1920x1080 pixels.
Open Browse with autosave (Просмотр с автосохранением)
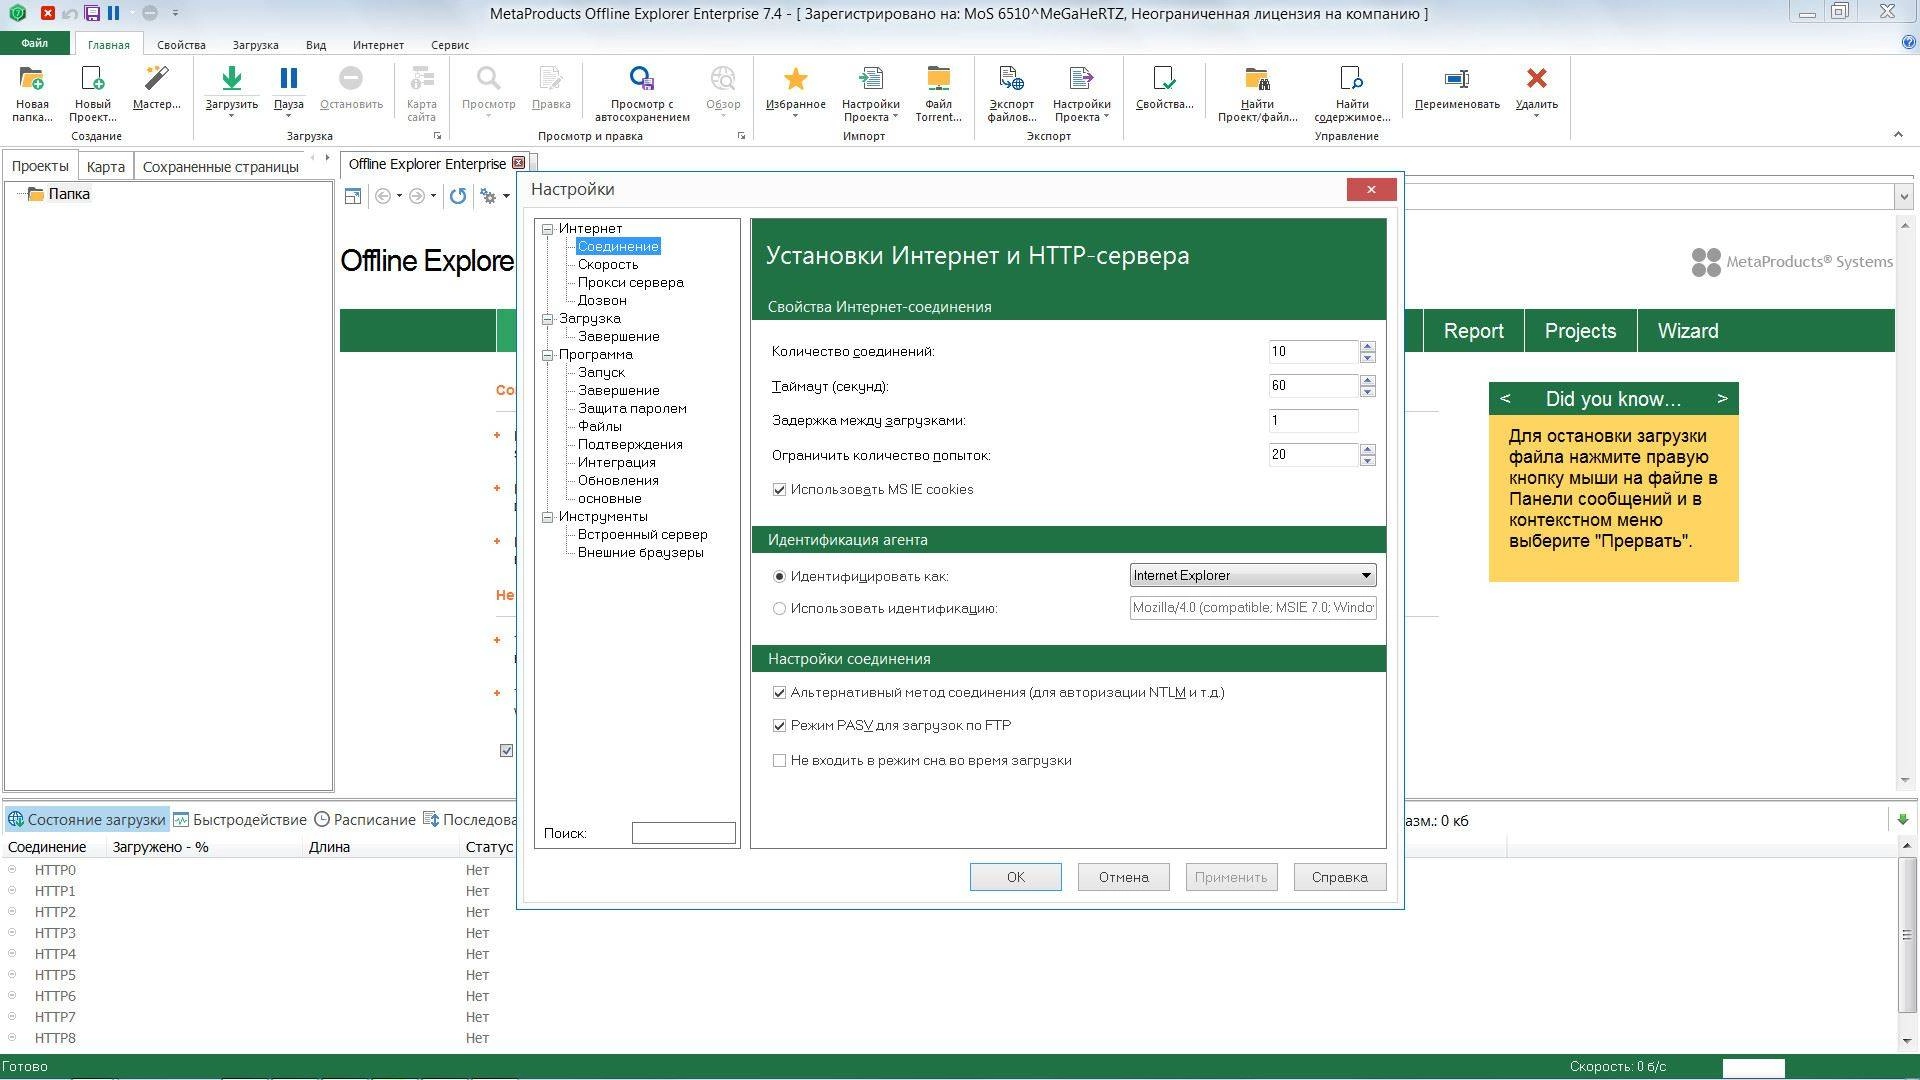tap(642, 79)
